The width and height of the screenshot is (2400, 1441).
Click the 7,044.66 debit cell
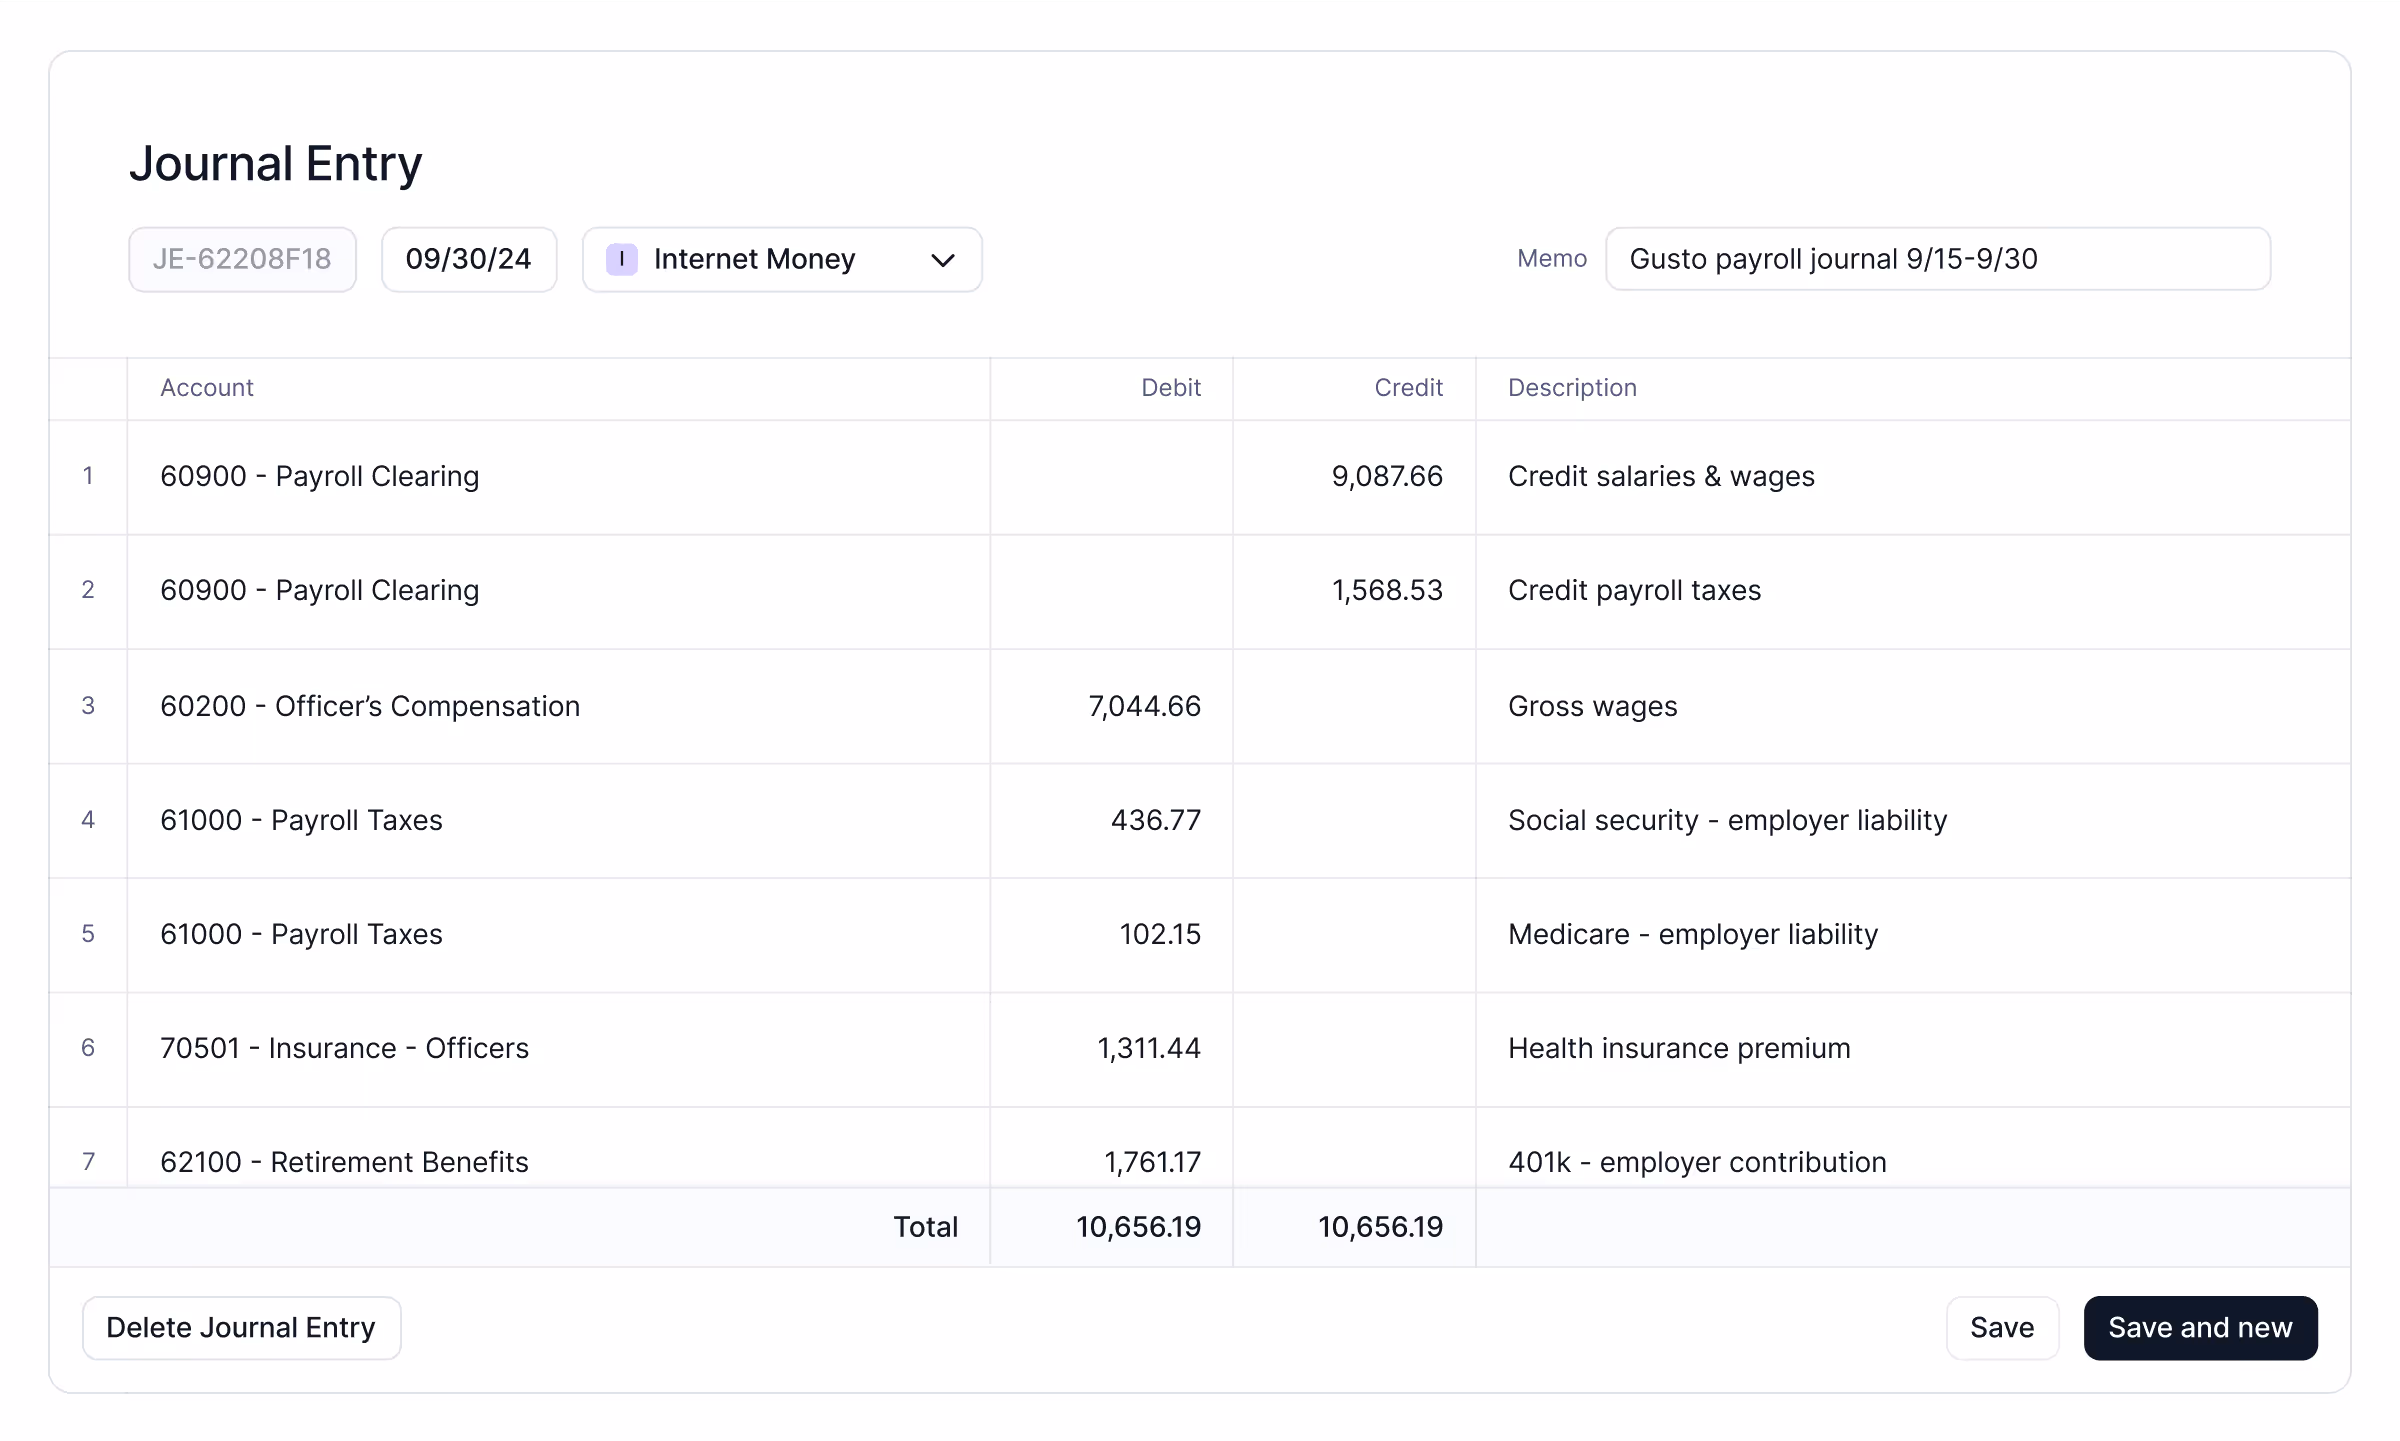1144,707
